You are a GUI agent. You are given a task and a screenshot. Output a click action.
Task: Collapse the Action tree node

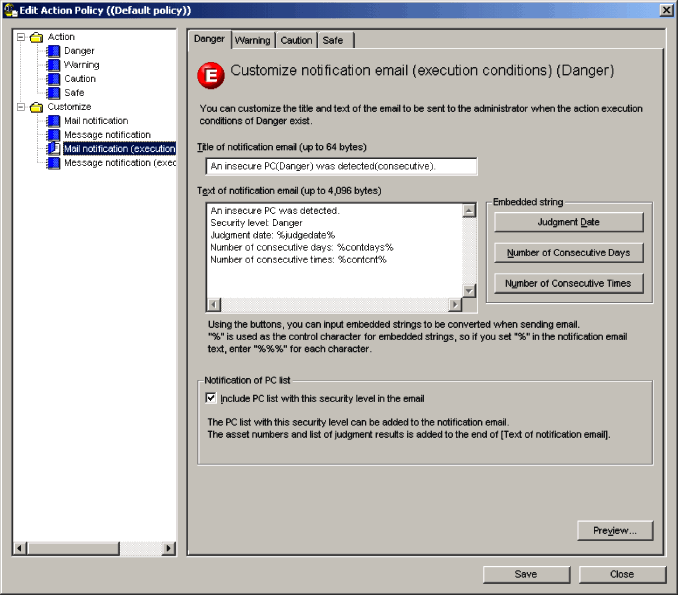(x=21, y=37)
